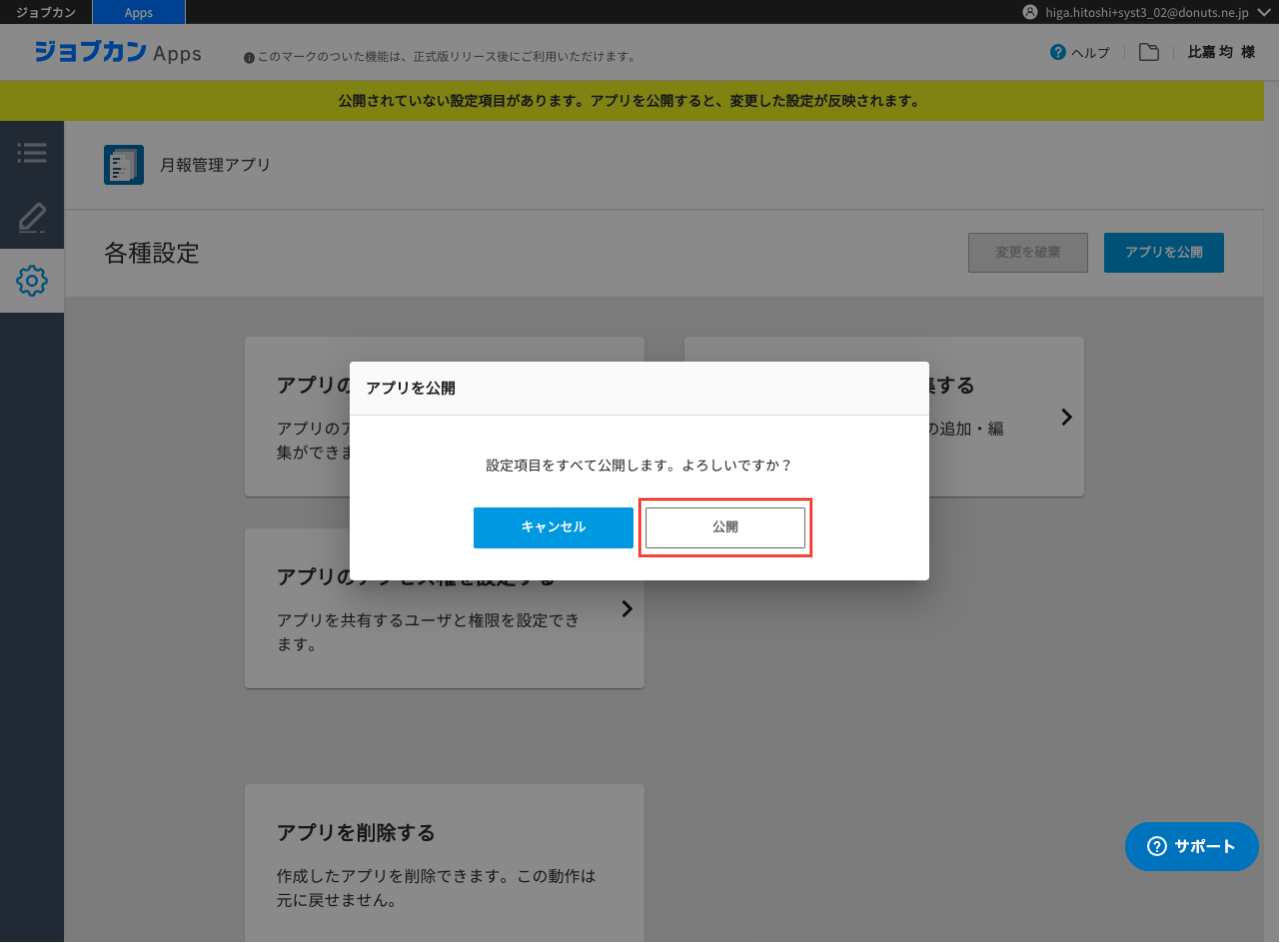Click the info mark icon beside the release note
This screenshot has height=943, width=1280.
(249, 58)
